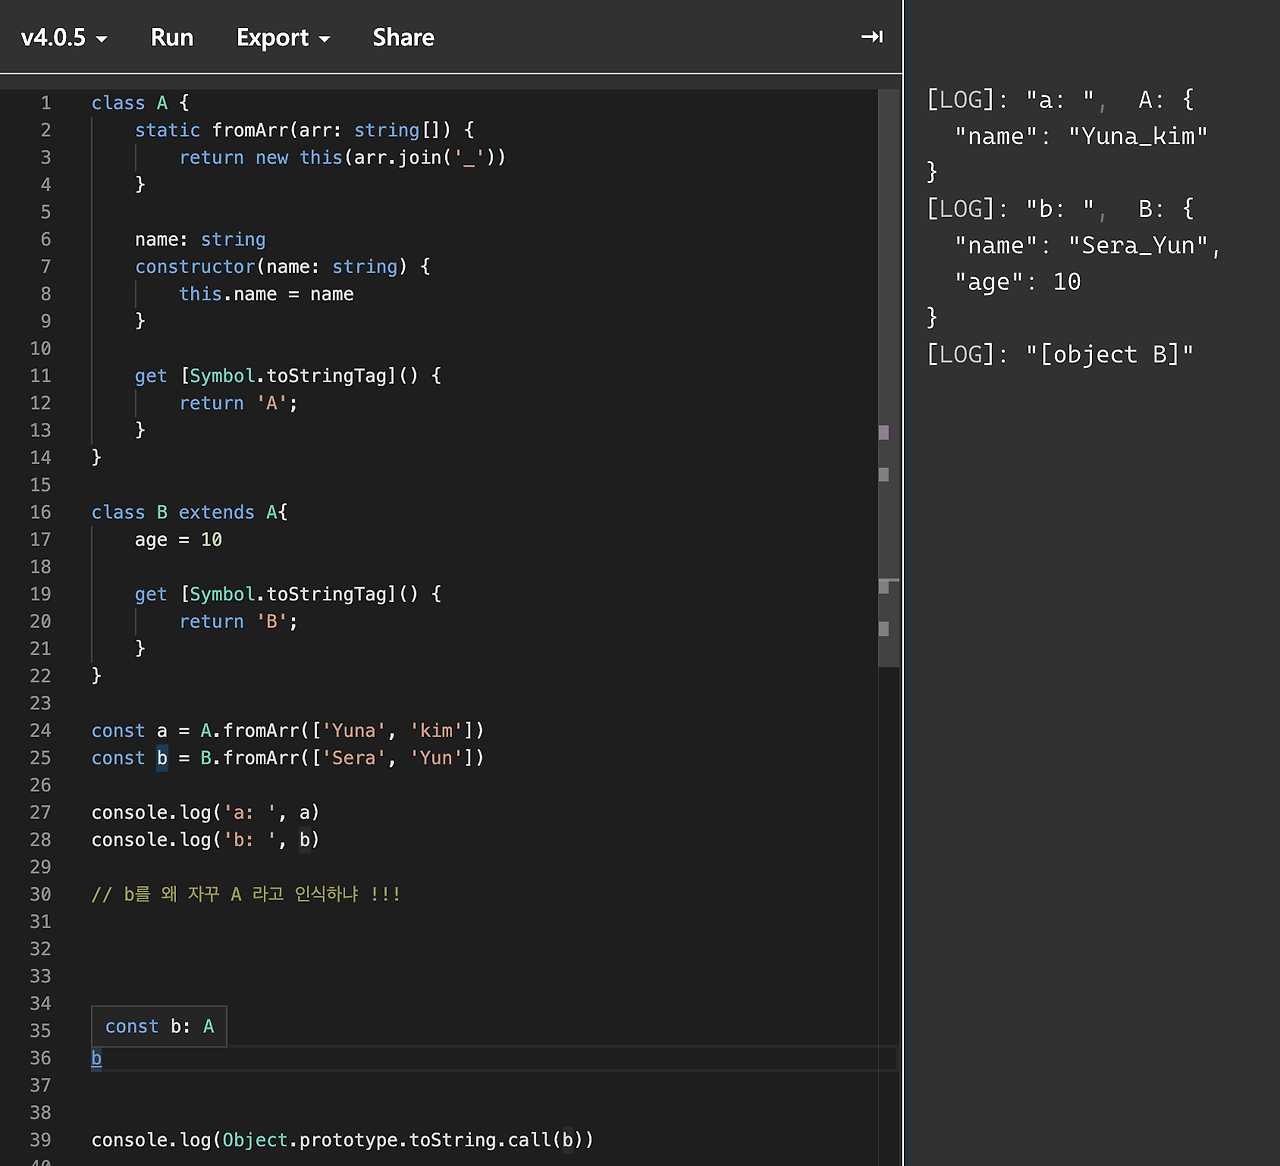Click the editor's vertical scrollbar thumb

[x=888, y=300]
